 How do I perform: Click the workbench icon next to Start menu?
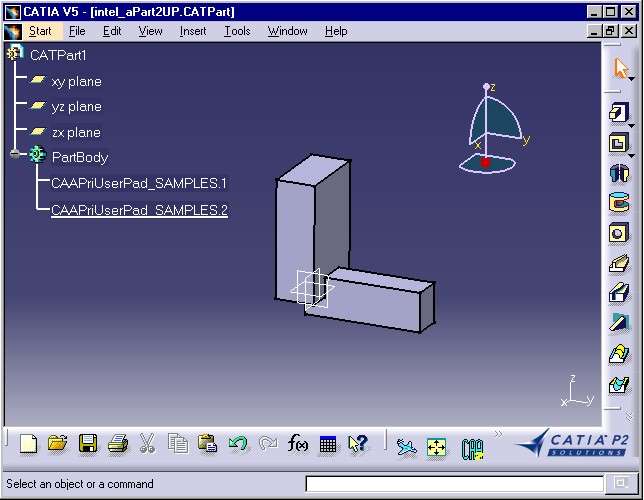pos(12,31)
